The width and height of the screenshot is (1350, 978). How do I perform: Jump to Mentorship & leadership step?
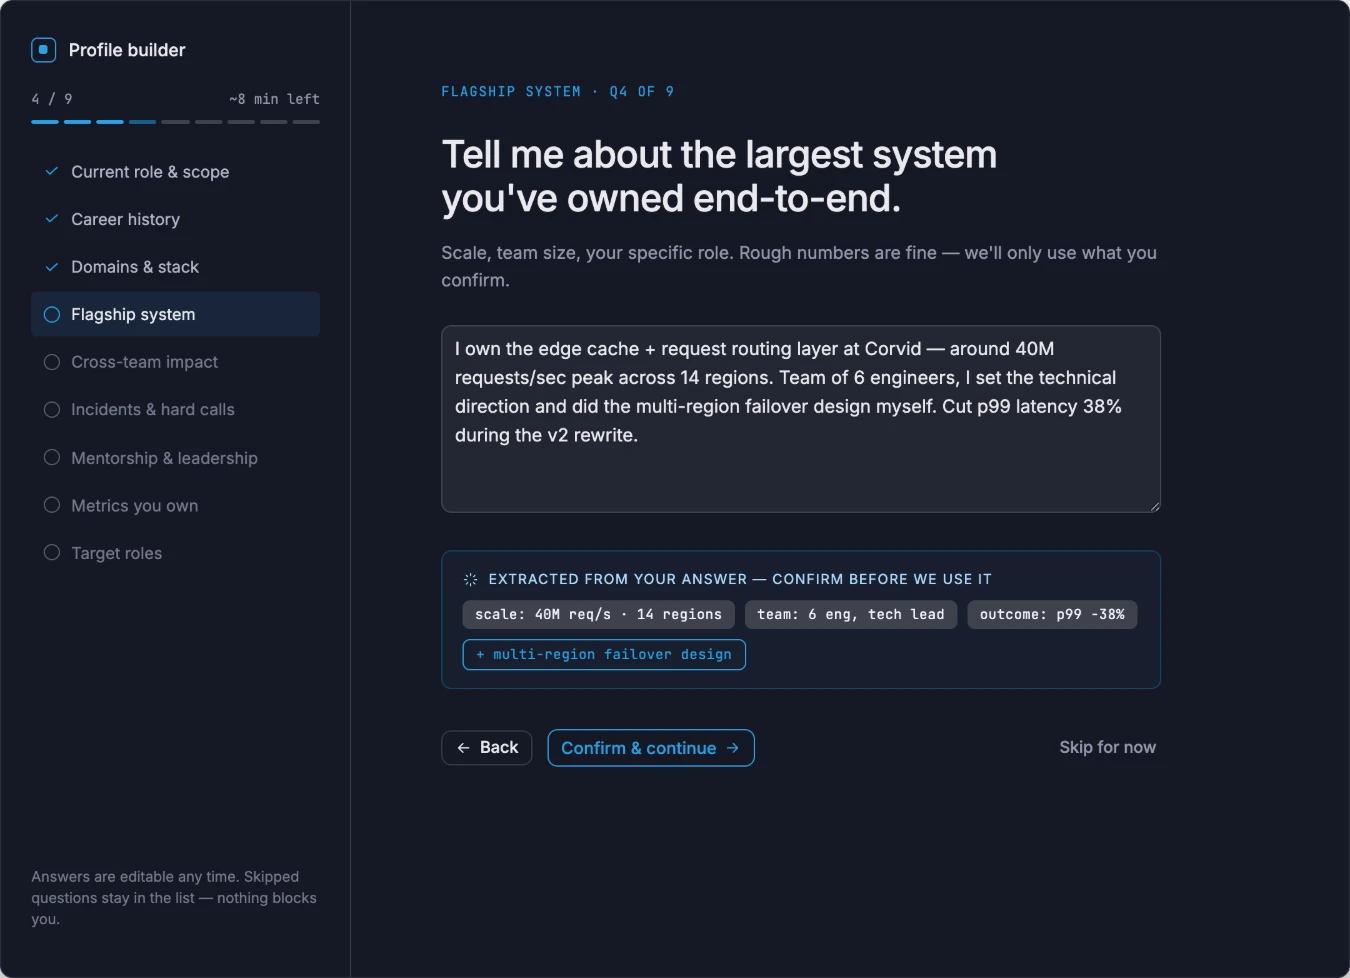(175, 458)
